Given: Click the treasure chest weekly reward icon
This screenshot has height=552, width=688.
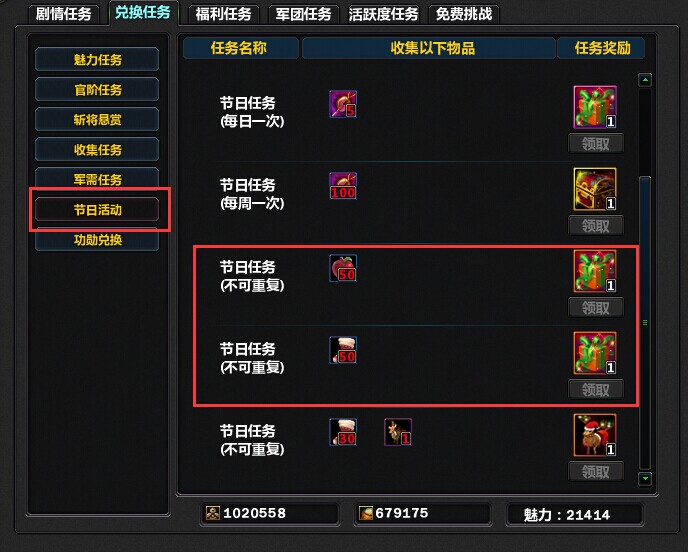Looking at the screenshot, I should [595, 189].
